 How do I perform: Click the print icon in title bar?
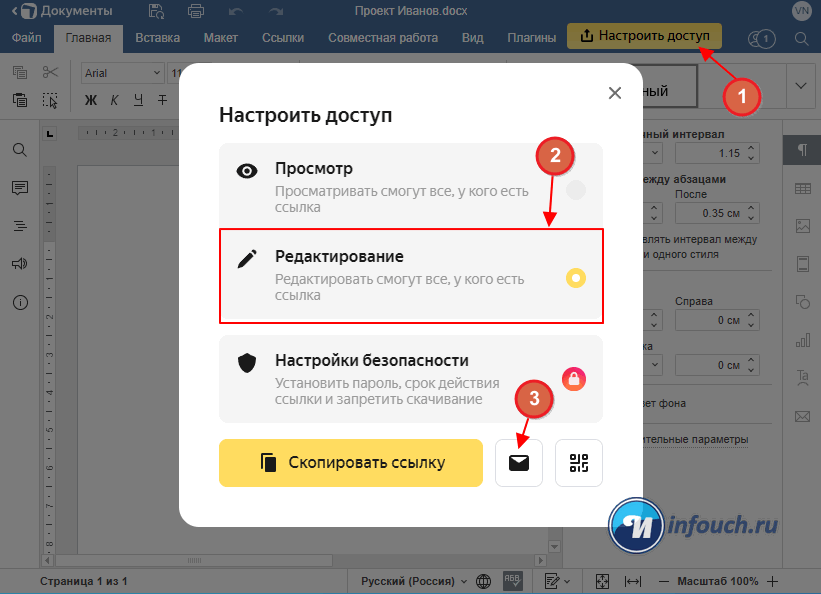coord(196,11)
